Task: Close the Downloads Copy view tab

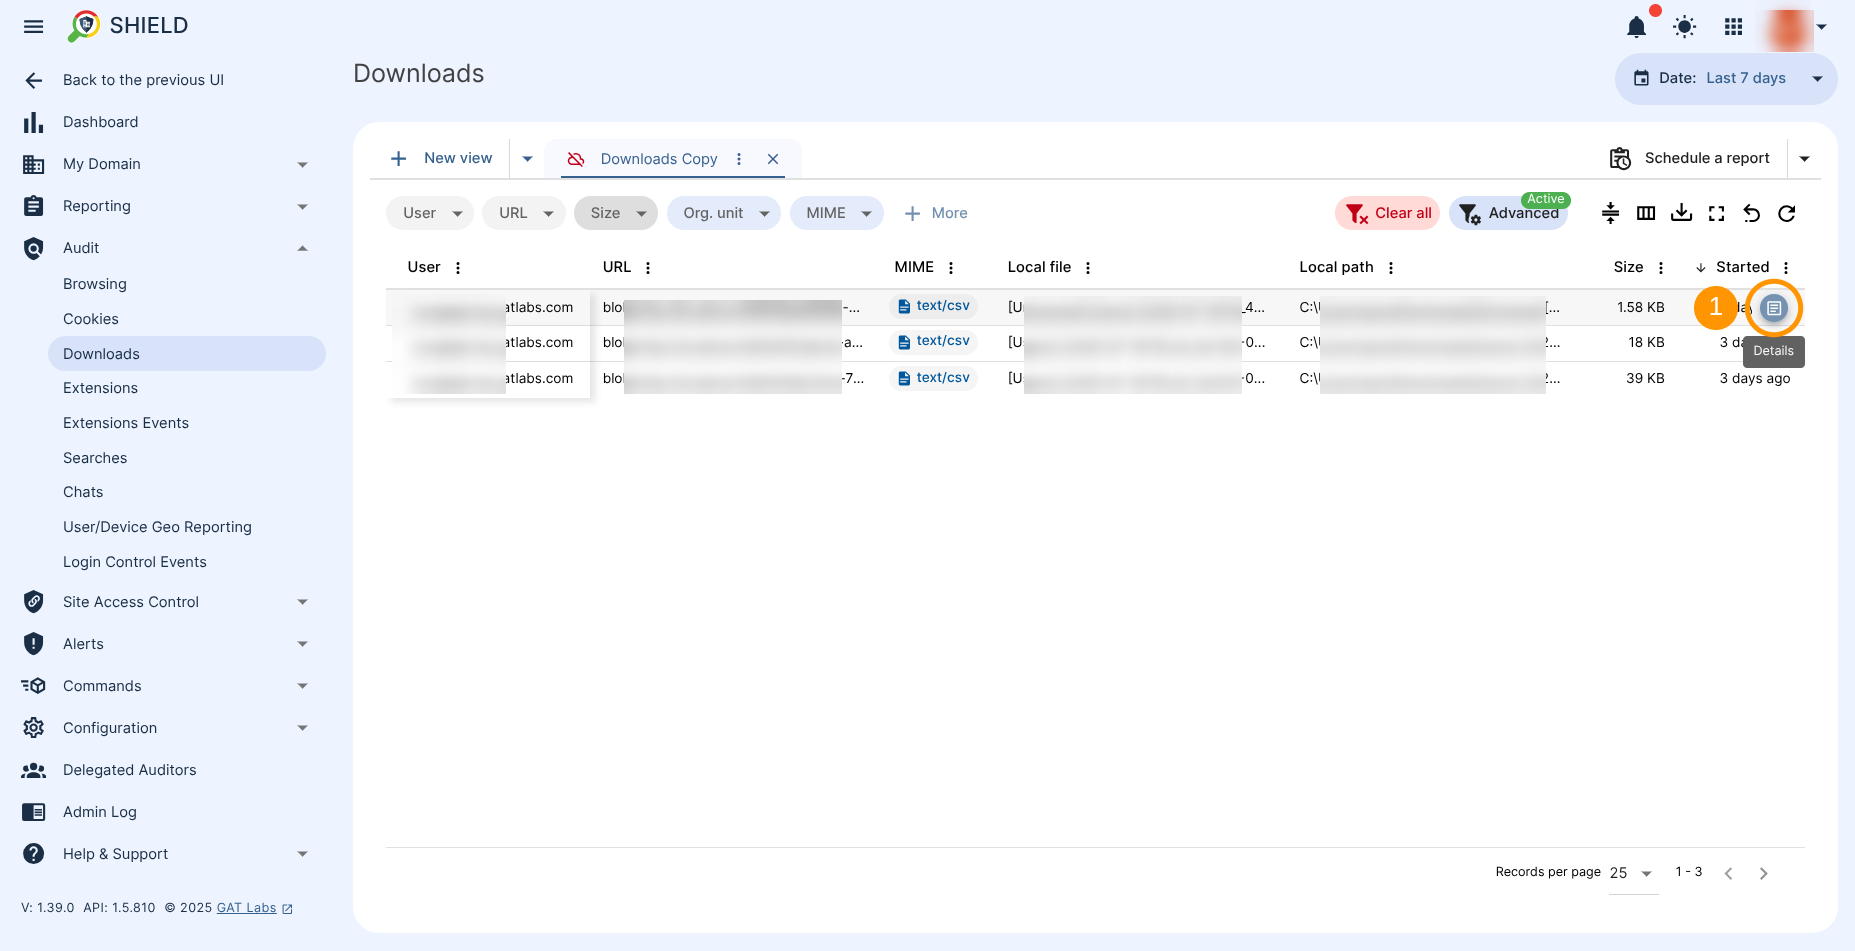Action: pos(773,159)
